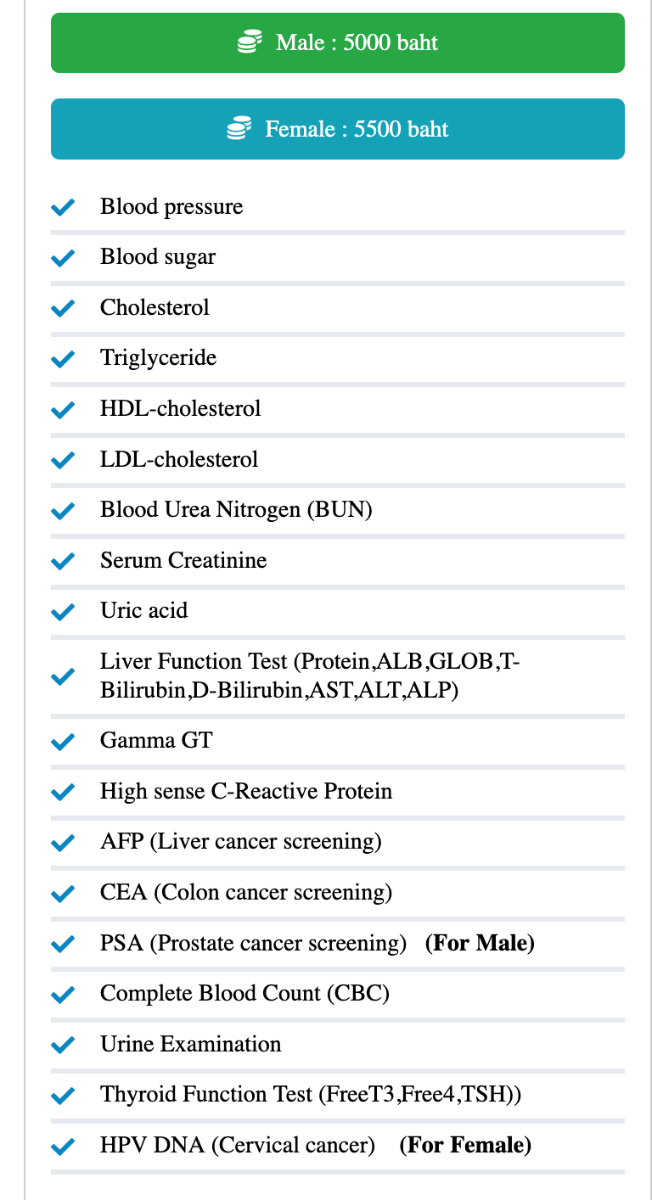Click the checkmark beside Triglyceride
652x1200 pixels.
[63, 358]
